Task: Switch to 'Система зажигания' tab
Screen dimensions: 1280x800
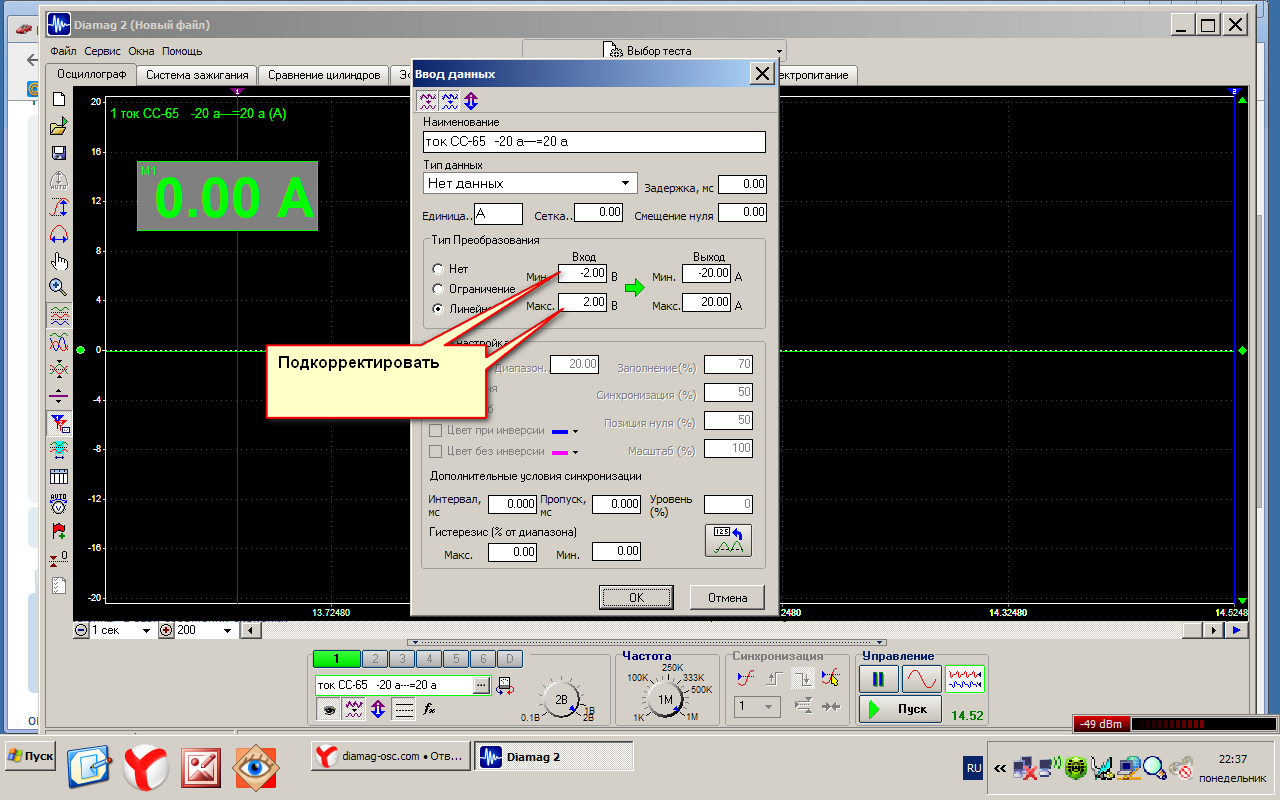Action: point(197,75)
